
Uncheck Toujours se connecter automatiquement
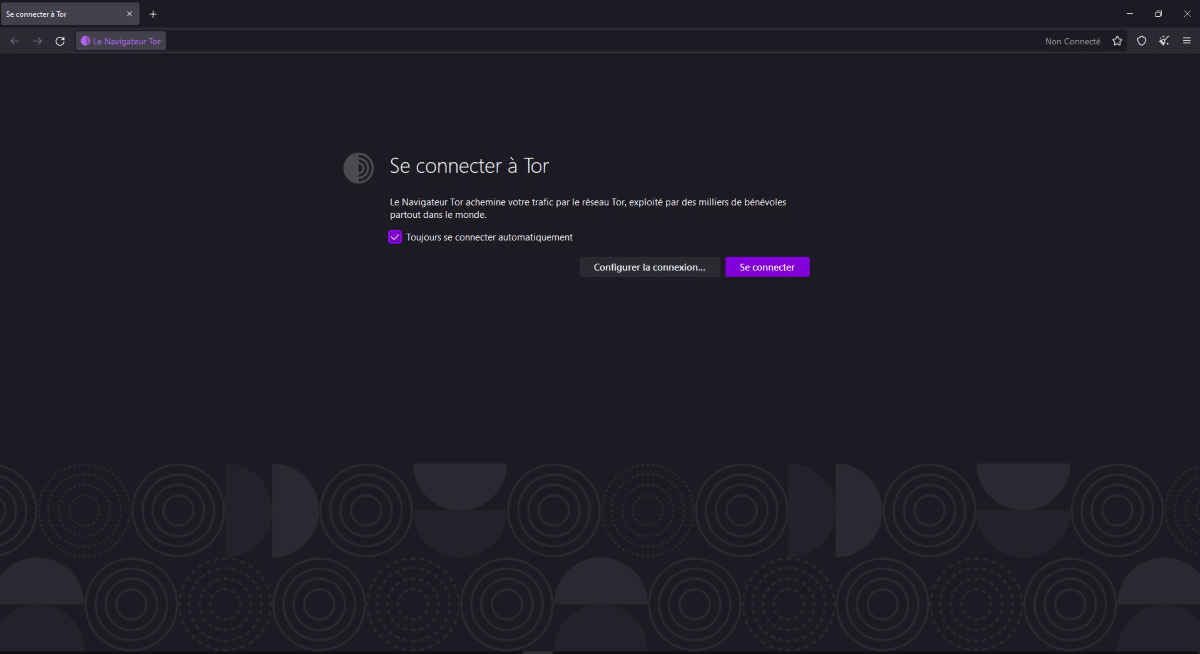(x=395, y=237)
